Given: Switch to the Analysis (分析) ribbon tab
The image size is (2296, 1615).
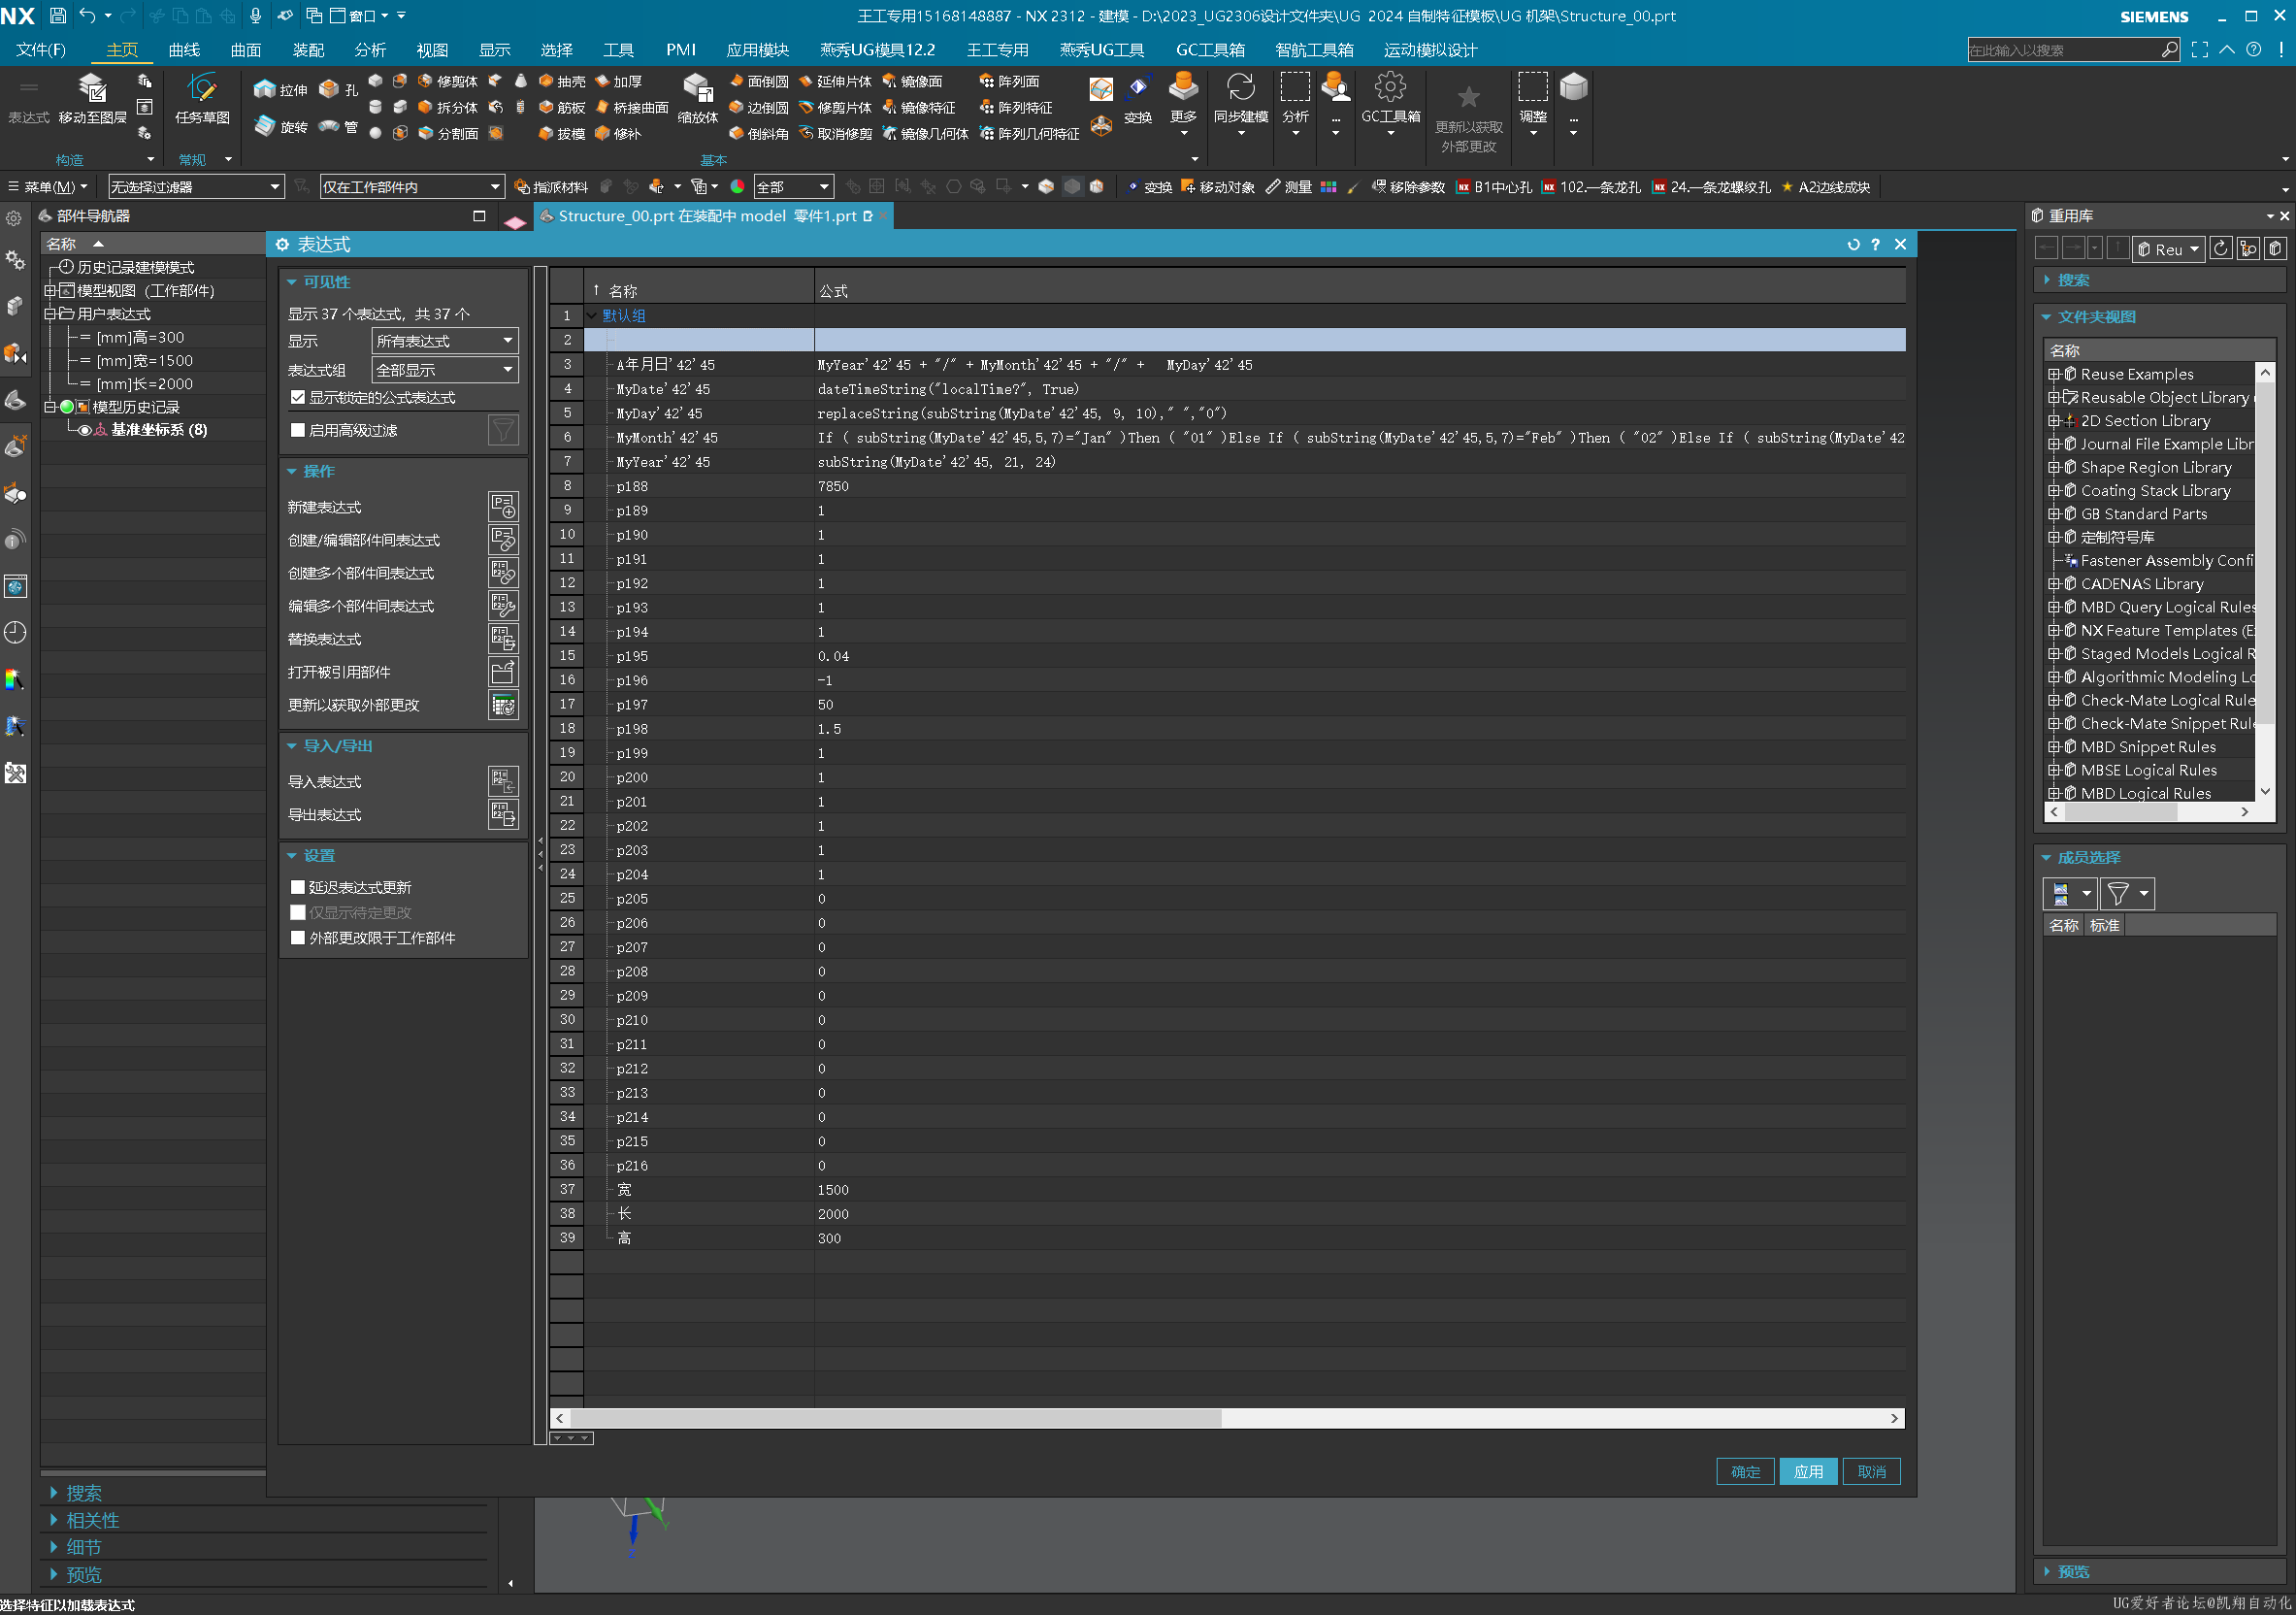Looking at the screenshot, I should point(370,50).
